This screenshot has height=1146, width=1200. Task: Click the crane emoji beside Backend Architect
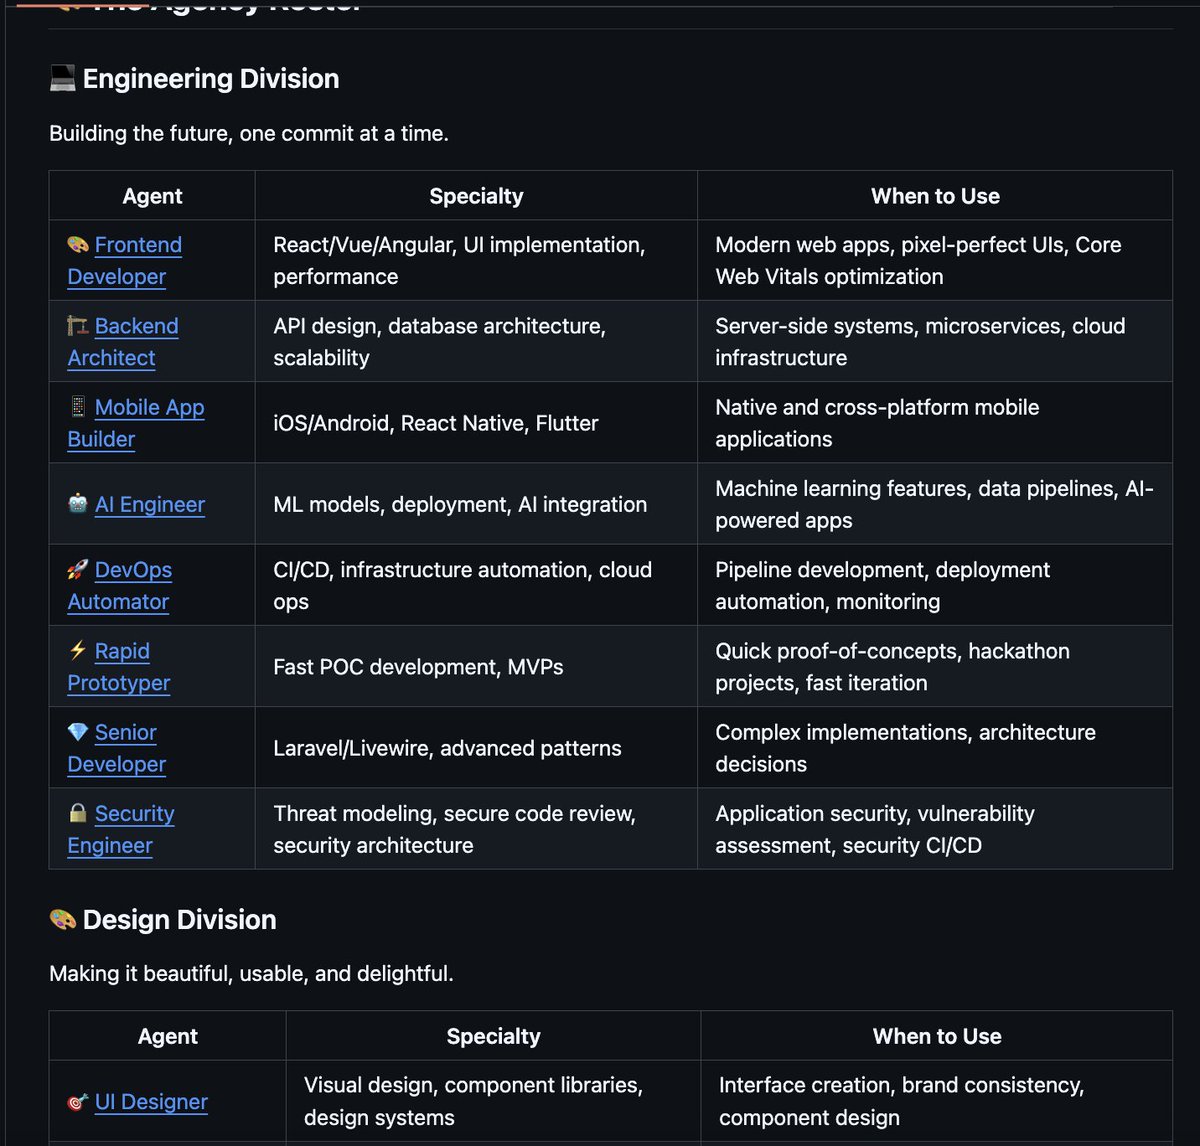click(78, 325)
